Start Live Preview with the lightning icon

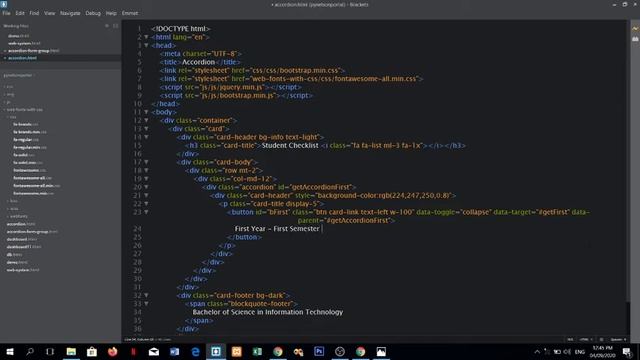click(635, 29)
